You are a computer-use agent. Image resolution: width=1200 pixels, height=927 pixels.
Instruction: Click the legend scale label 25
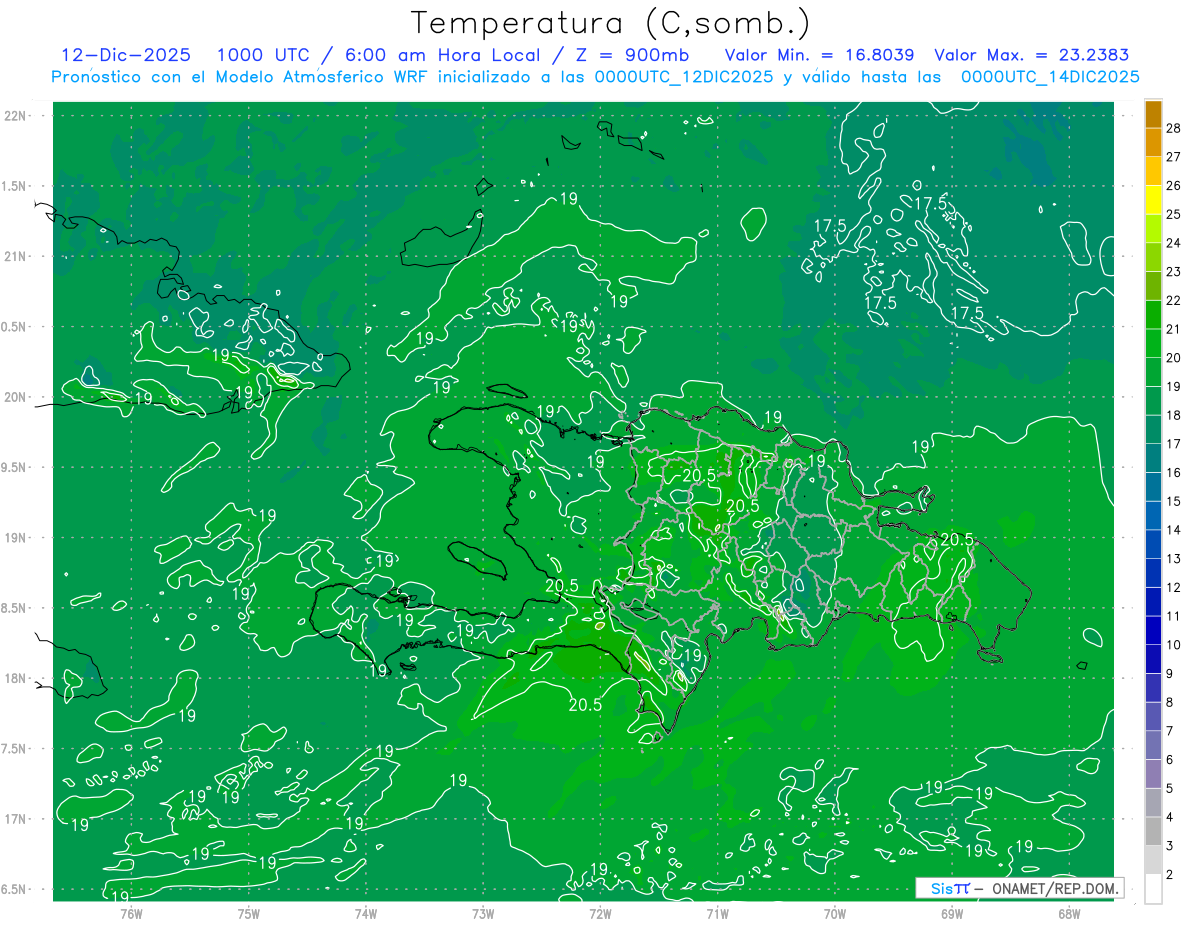[1174, 214]
